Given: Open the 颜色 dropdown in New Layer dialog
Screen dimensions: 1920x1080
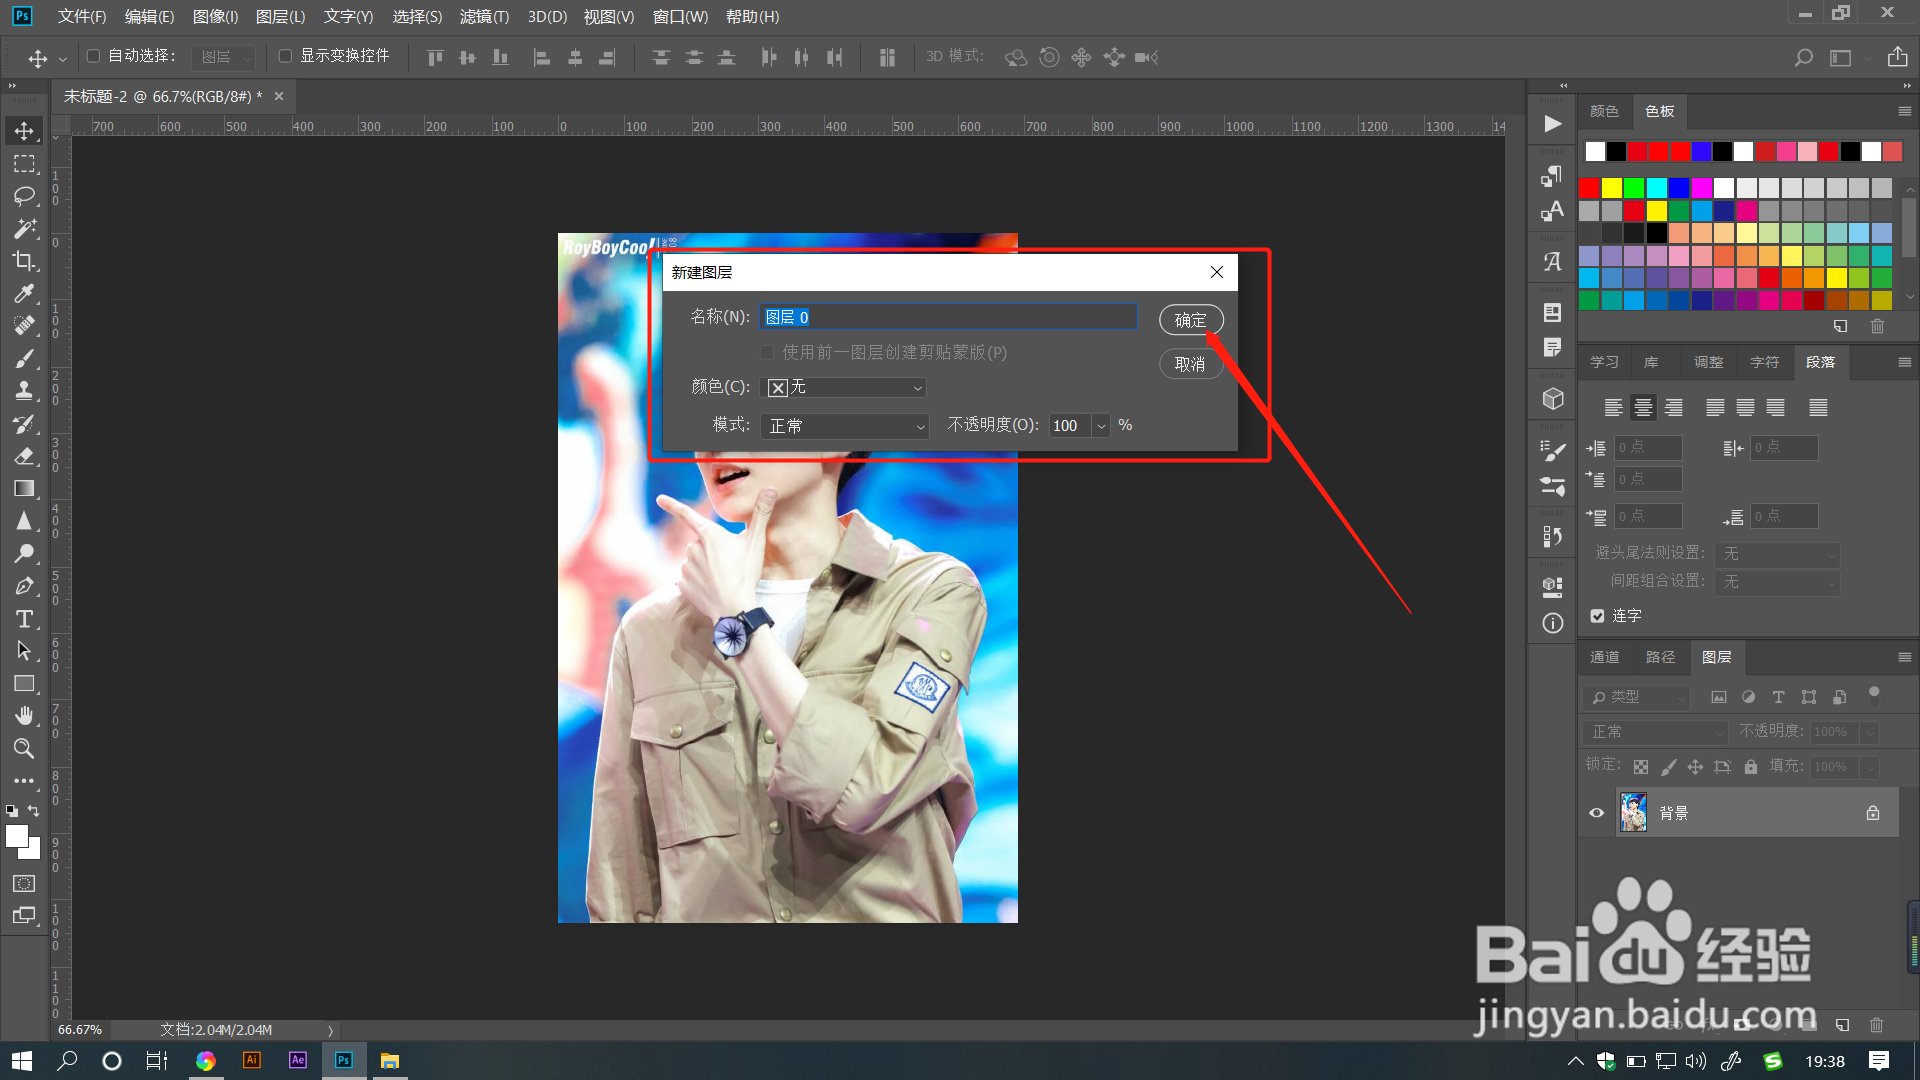Looking at the screenshot, I should pyautogui.click(x=843, y=387).
